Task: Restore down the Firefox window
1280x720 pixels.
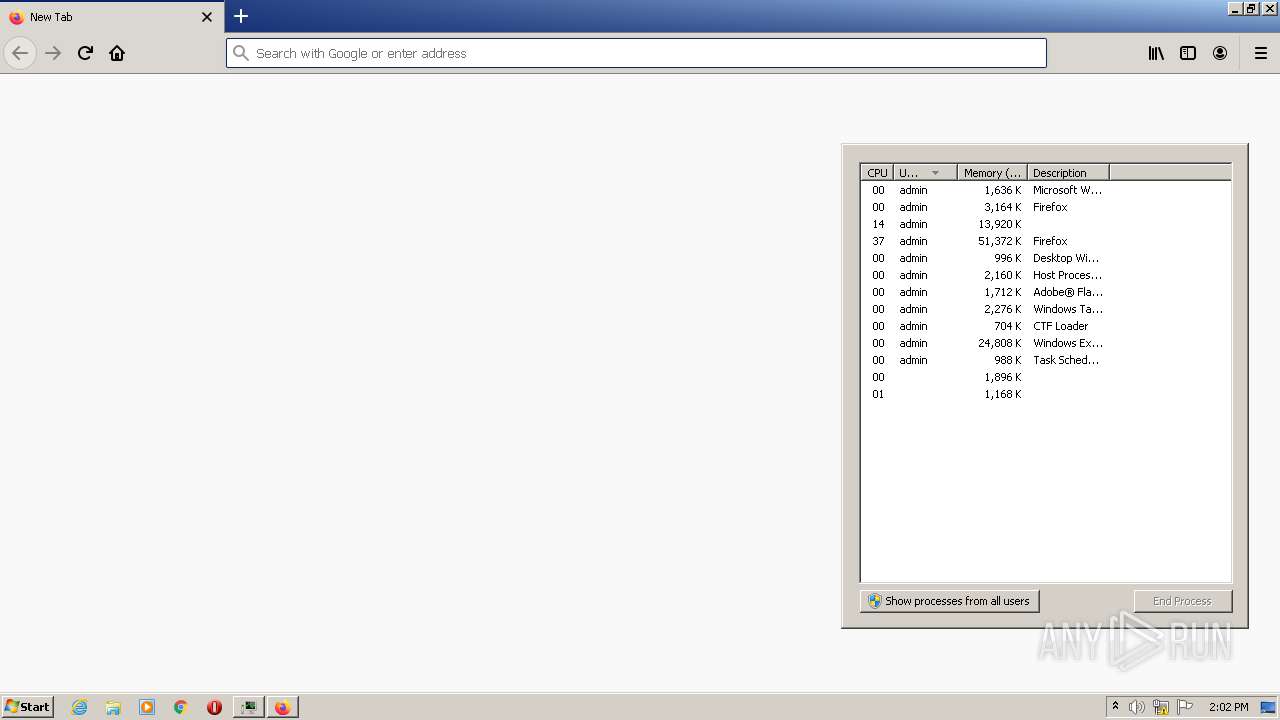Action: click(x=1251, y=9)
